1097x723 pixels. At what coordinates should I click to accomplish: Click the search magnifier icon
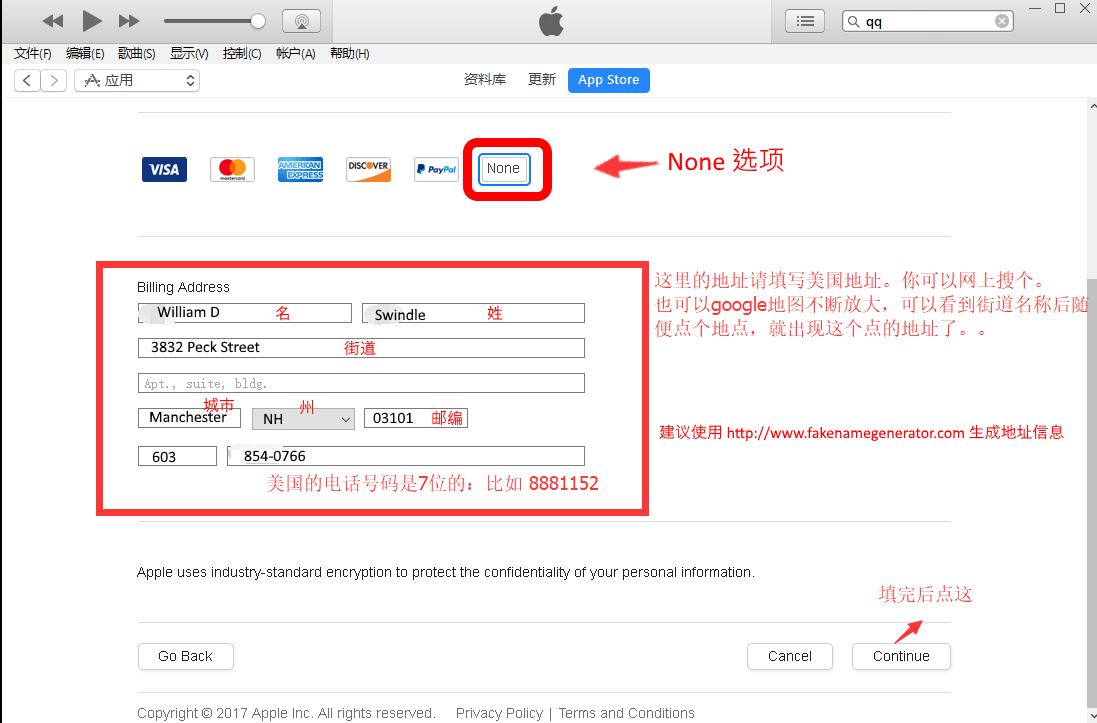click(854, 22)
